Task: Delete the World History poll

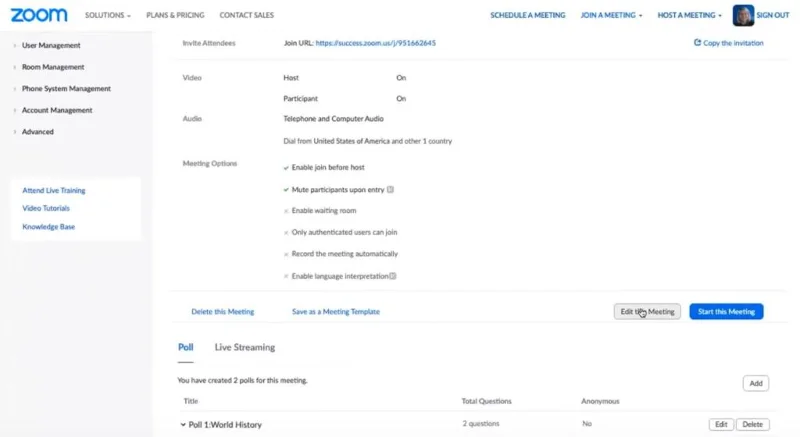Action: [753, 424]
